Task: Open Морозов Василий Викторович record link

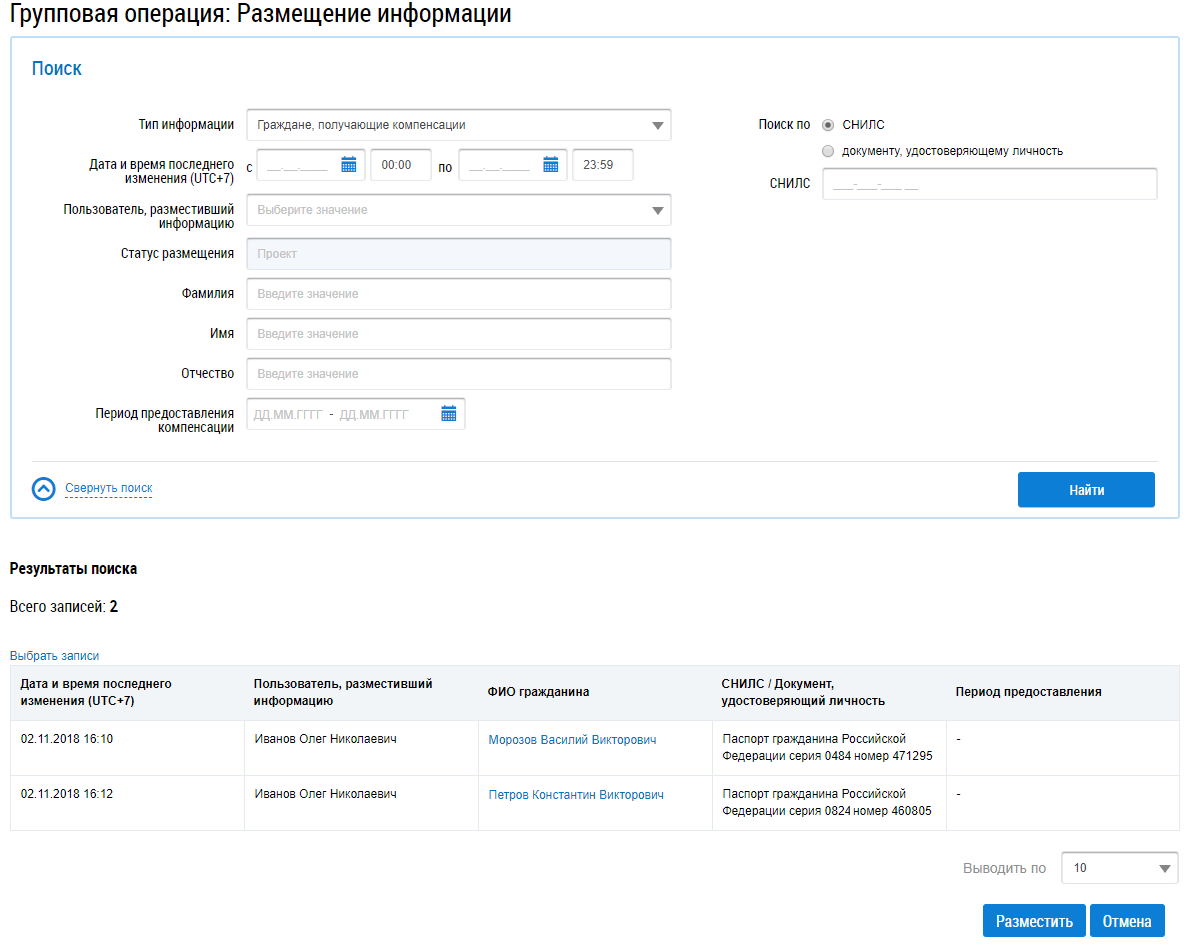Action: [x=572, y=740]
